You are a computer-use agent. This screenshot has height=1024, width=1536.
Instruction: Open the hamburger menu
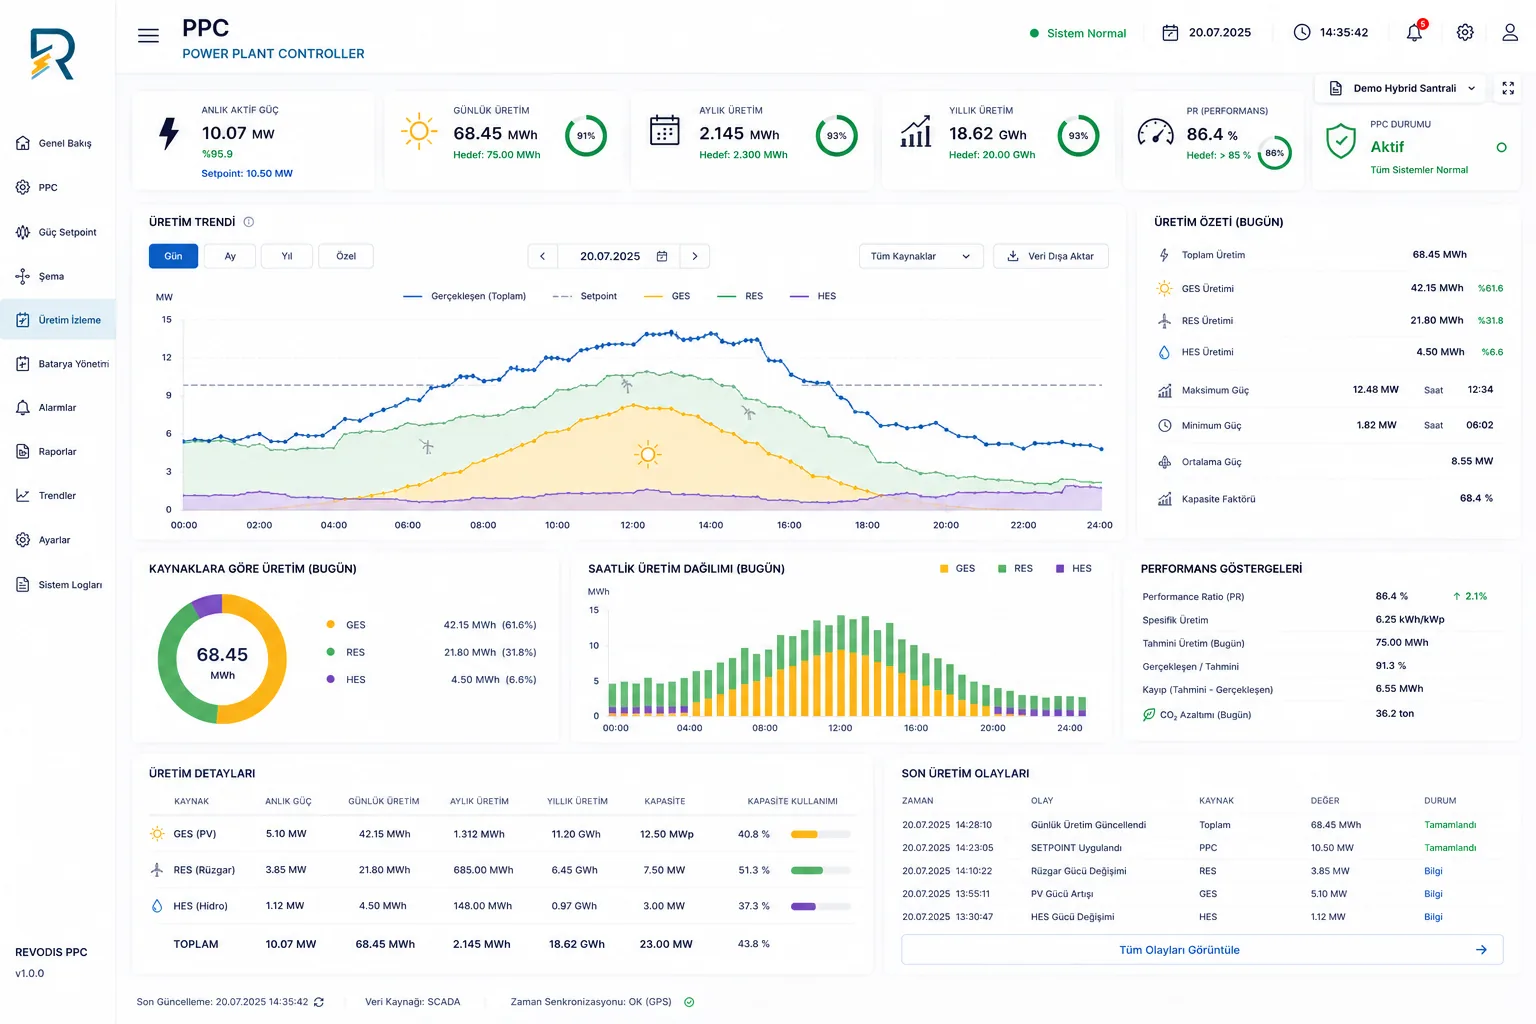(x=148, y=35)
